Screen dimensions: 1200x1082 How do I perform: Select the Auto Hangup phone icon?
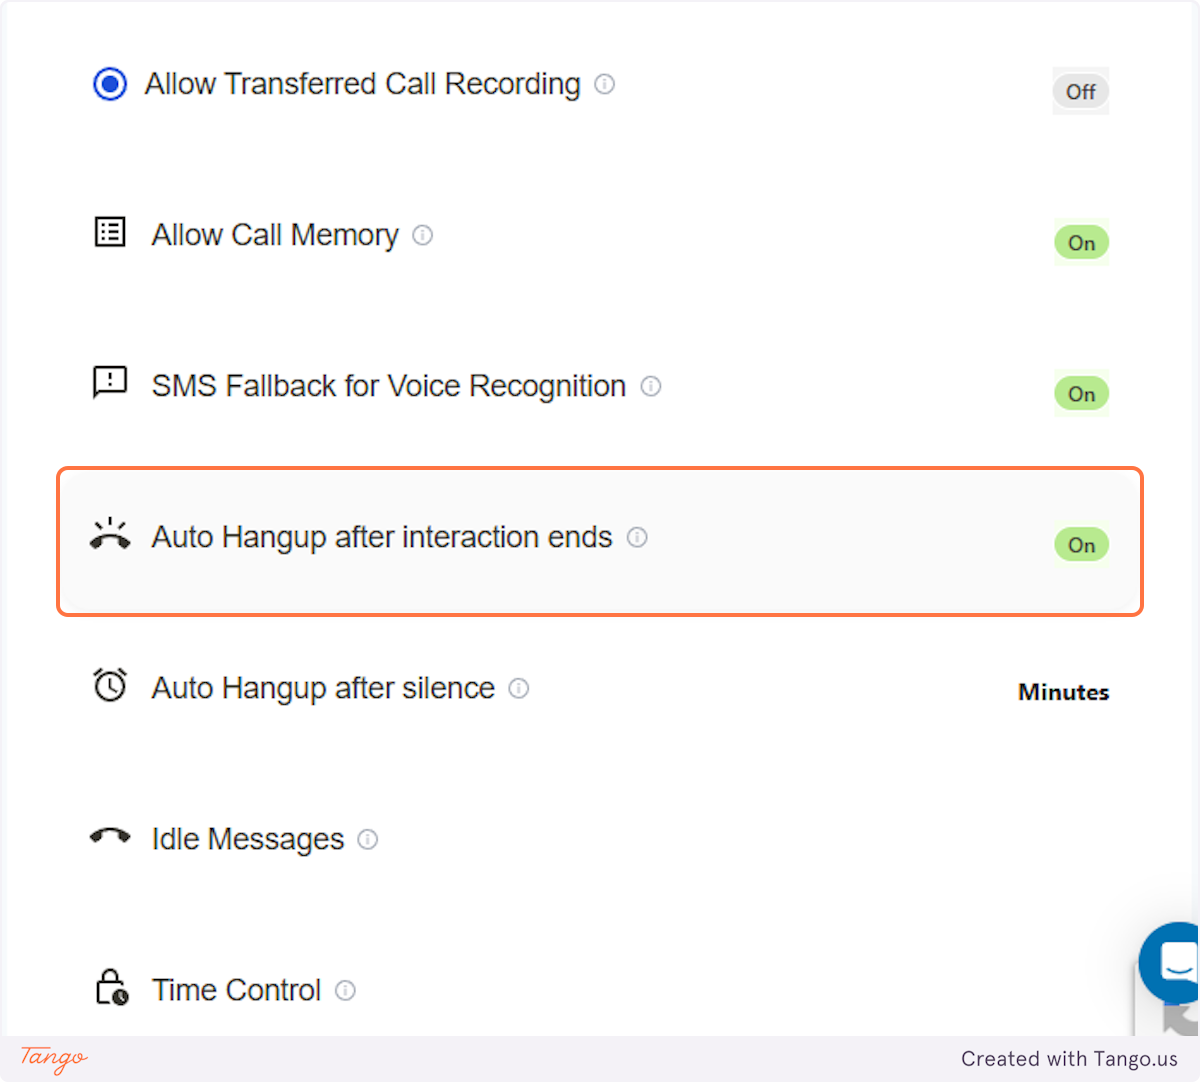tap(111, 533)
